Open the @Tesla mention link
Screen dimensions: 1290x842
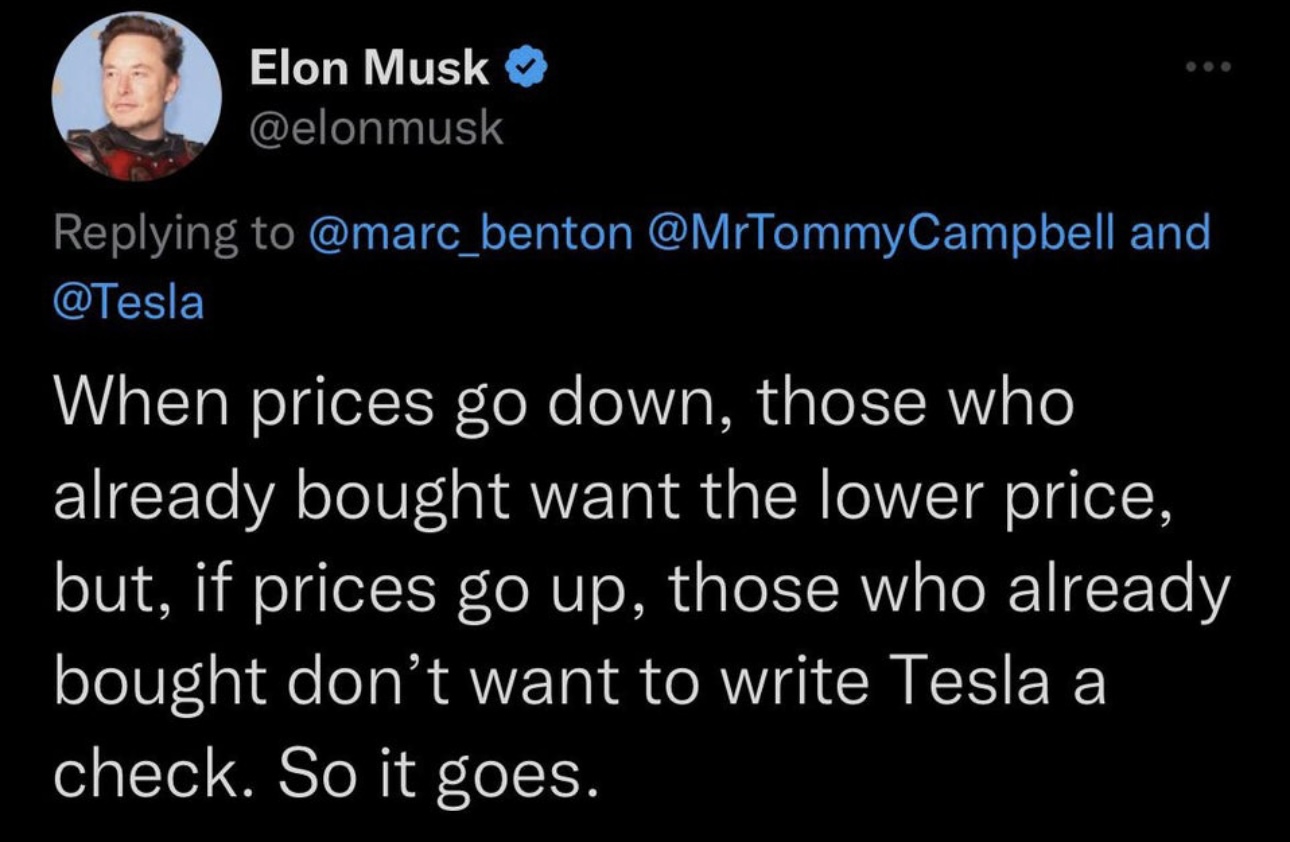pyautogui.click(x=128, y=301)
